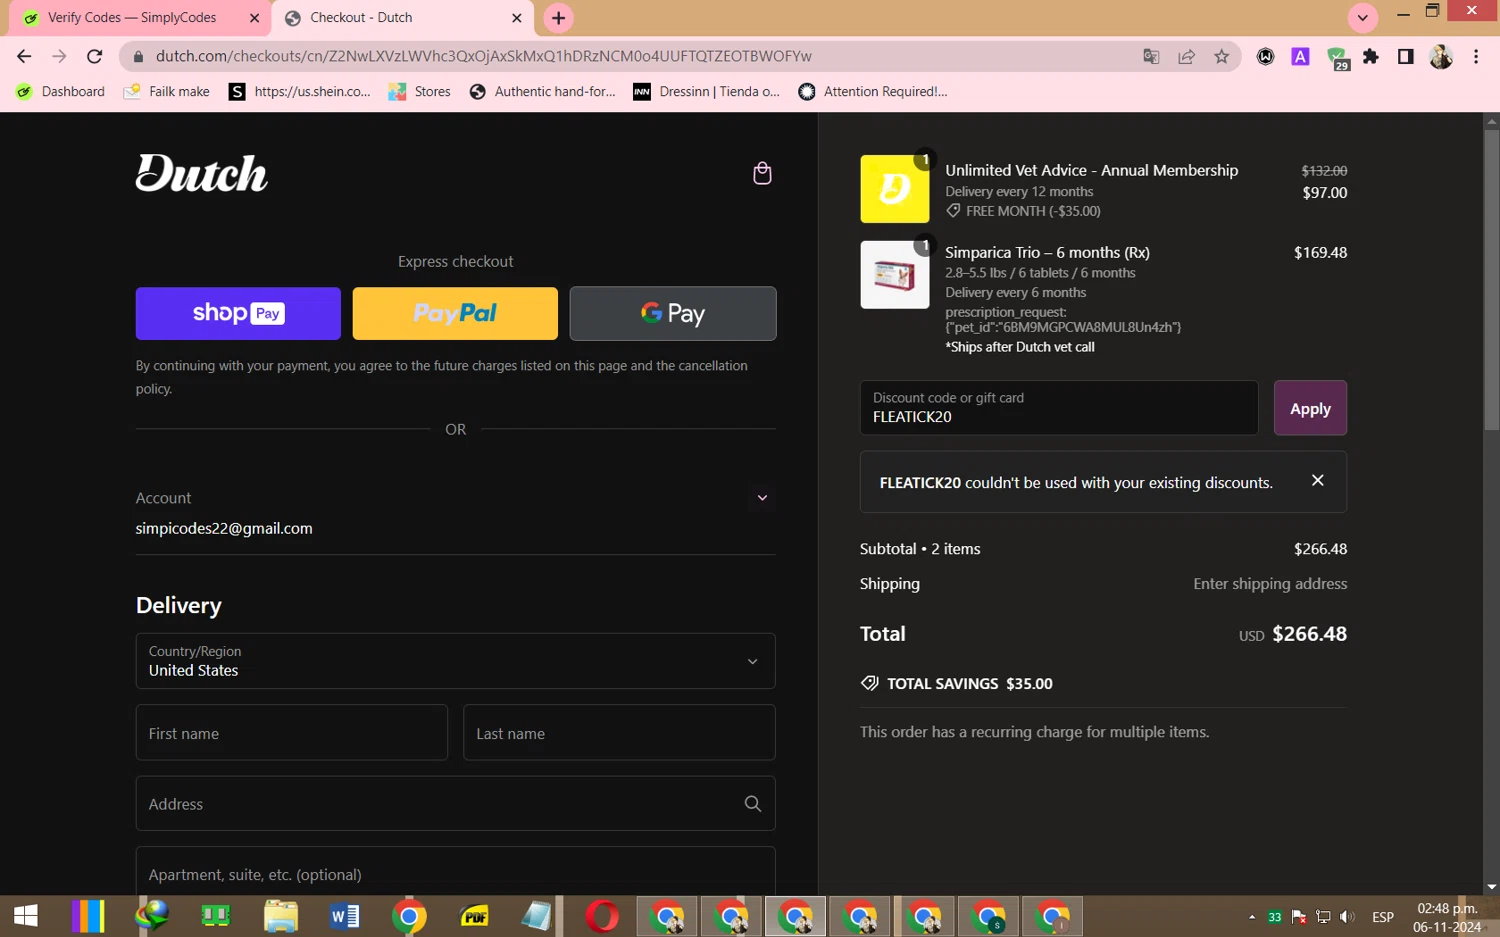
Task: Reload the current page
Action: pyautogui.click(x=95, y=56)
